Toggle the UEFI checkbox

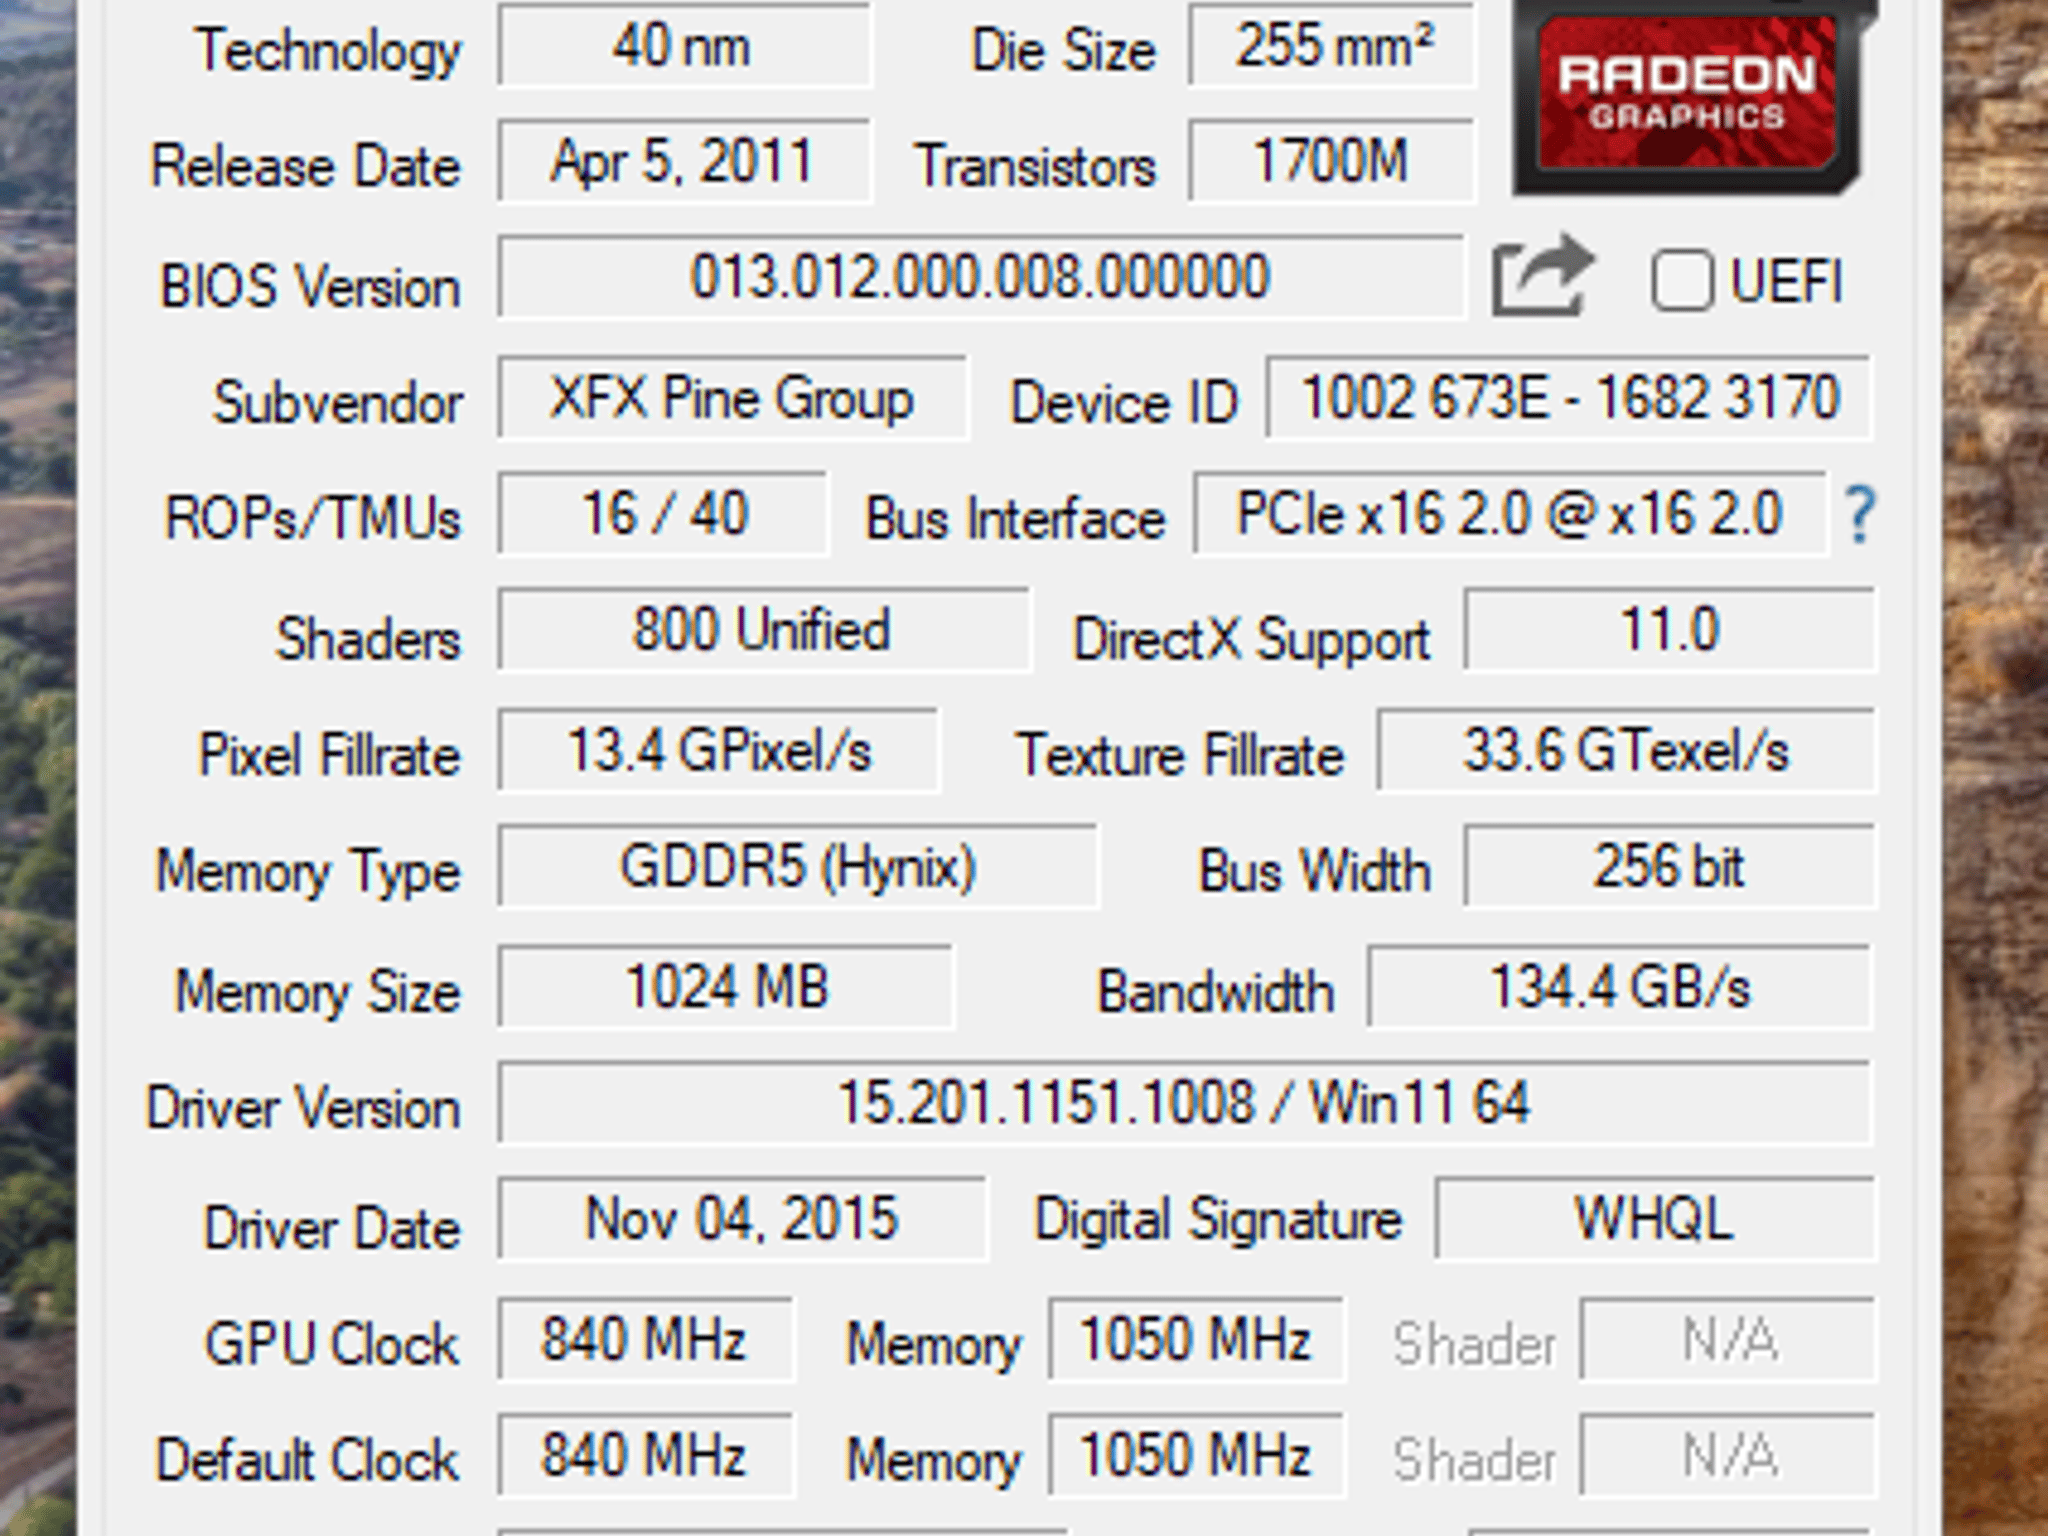1681,280
